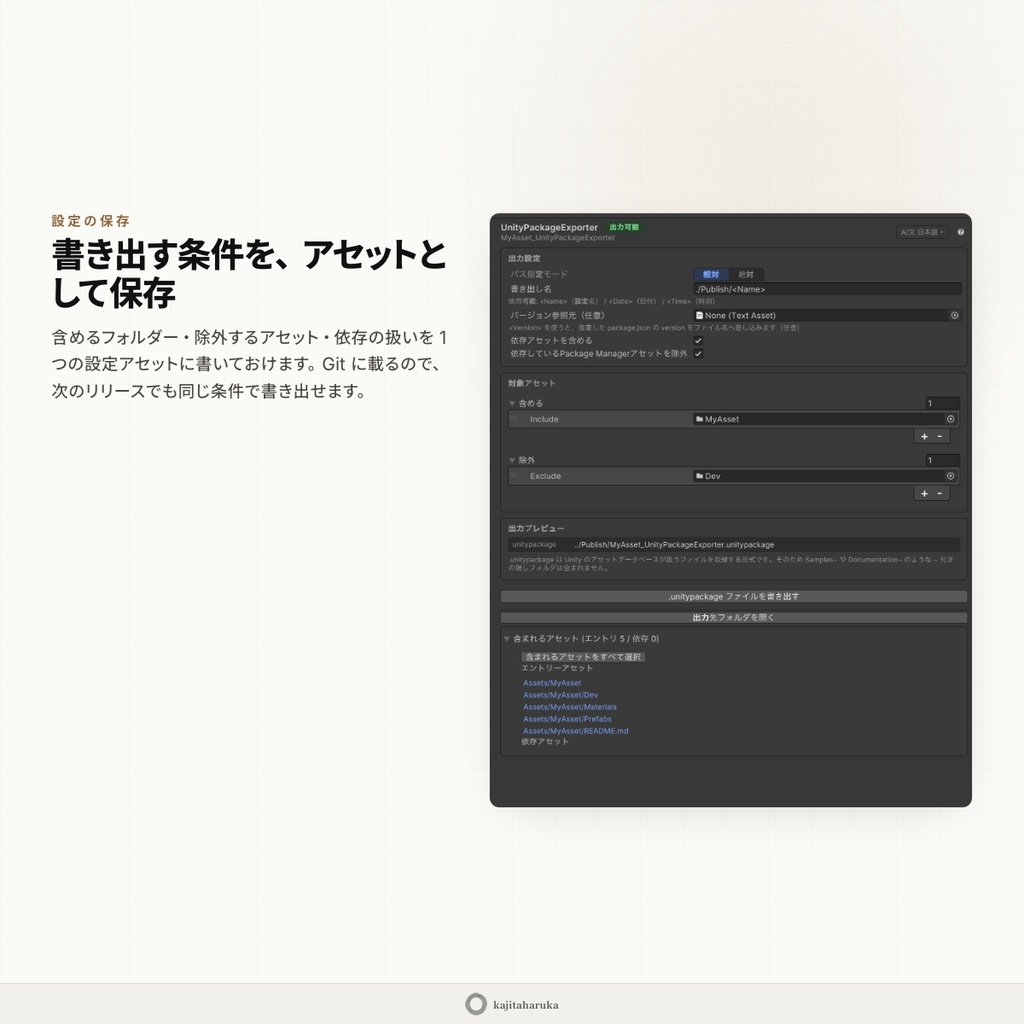Click drag handle icon of Exclude row

coord(514,475)
